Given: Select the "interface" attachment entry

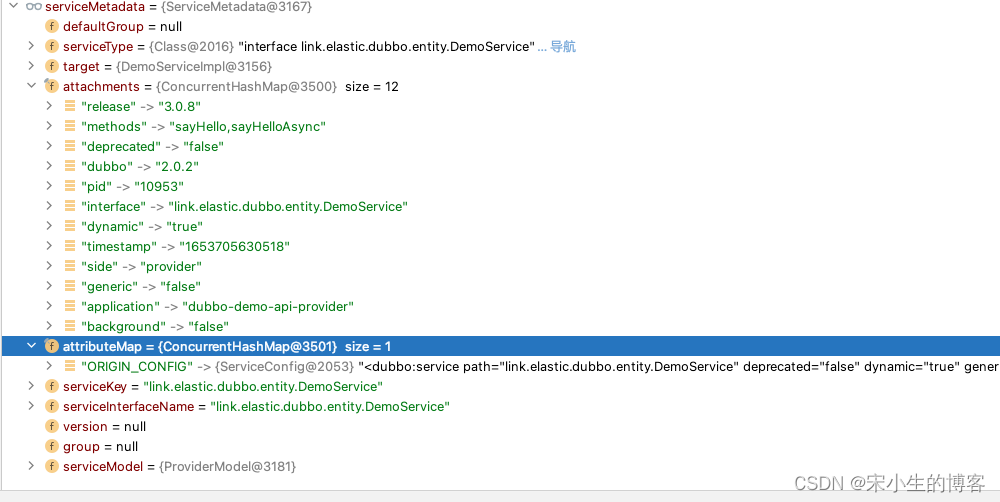Looking at the screenshot, I should (x=243, y=207).
